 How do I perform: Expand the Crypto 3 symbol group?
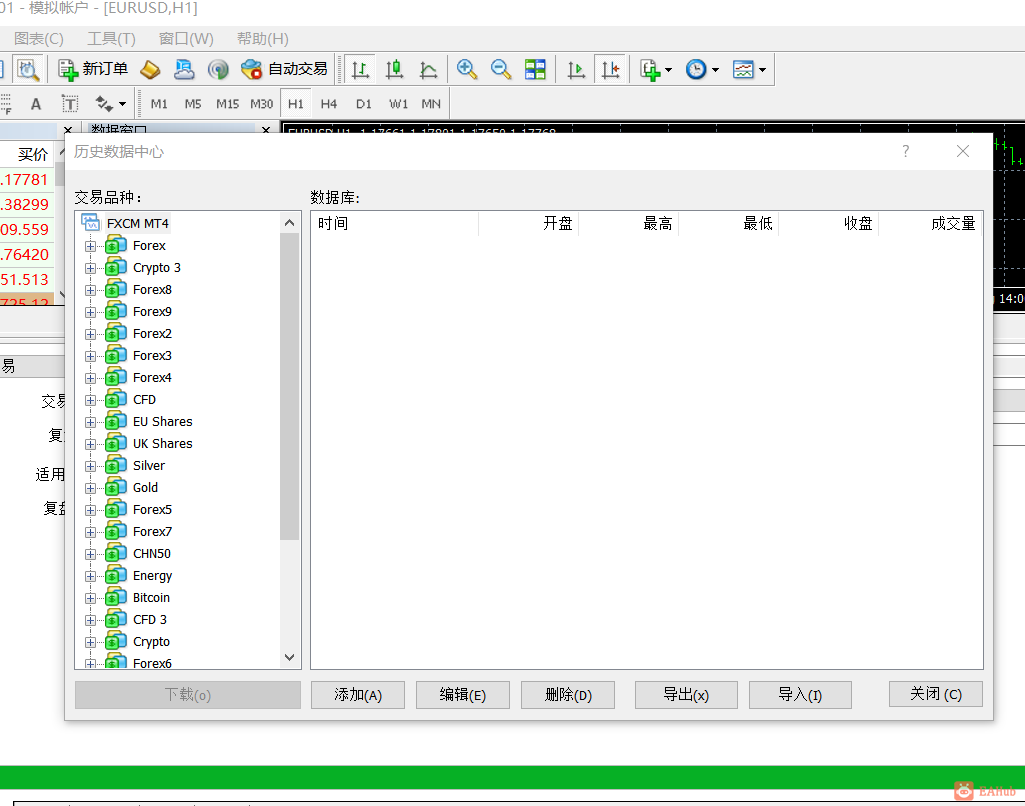90,269
